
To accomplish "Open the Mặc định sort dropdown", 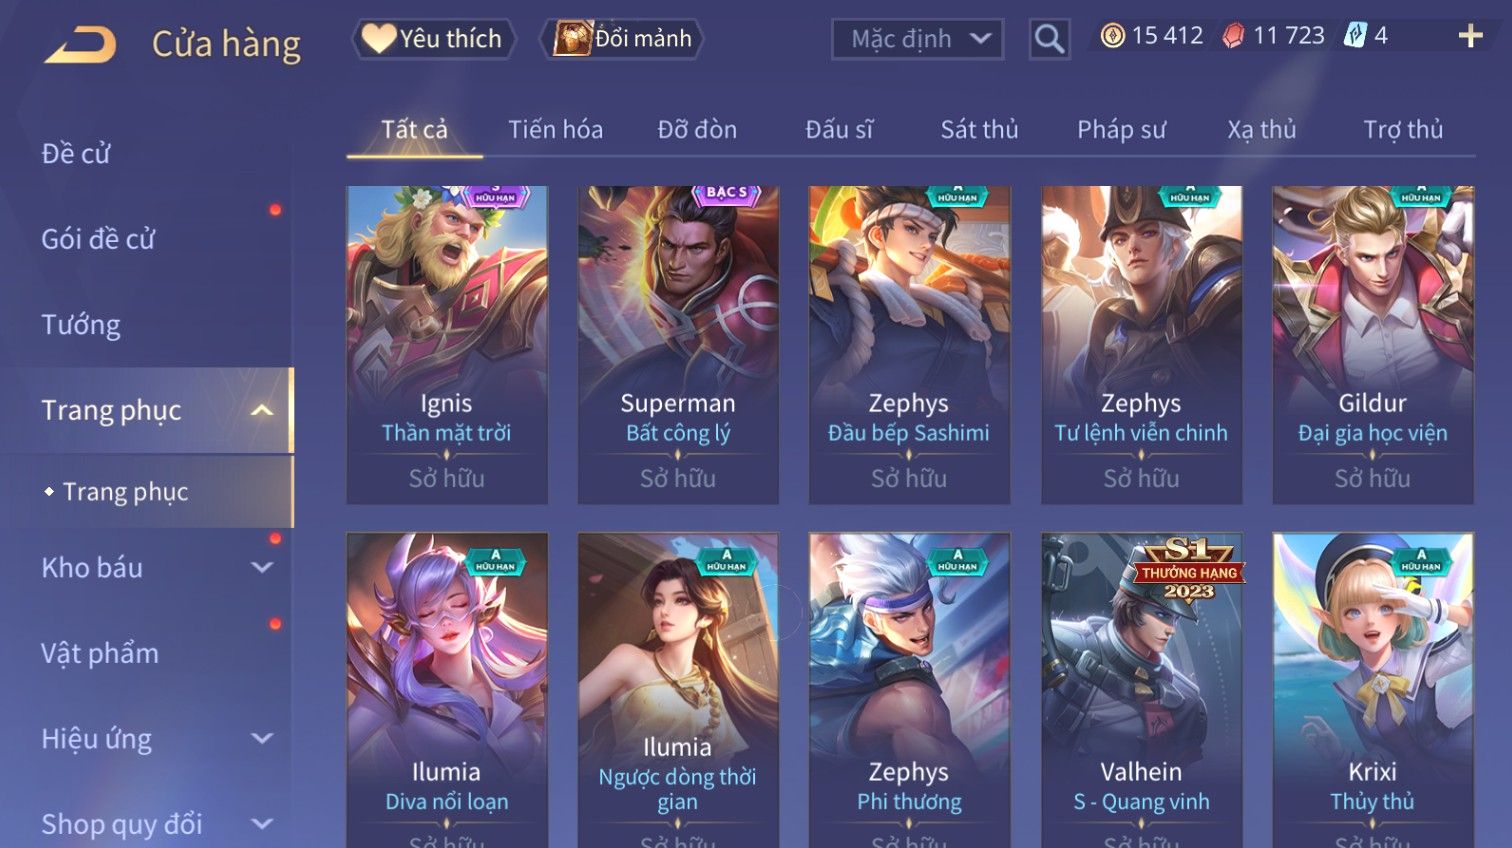I will click(x=917, y=39).
